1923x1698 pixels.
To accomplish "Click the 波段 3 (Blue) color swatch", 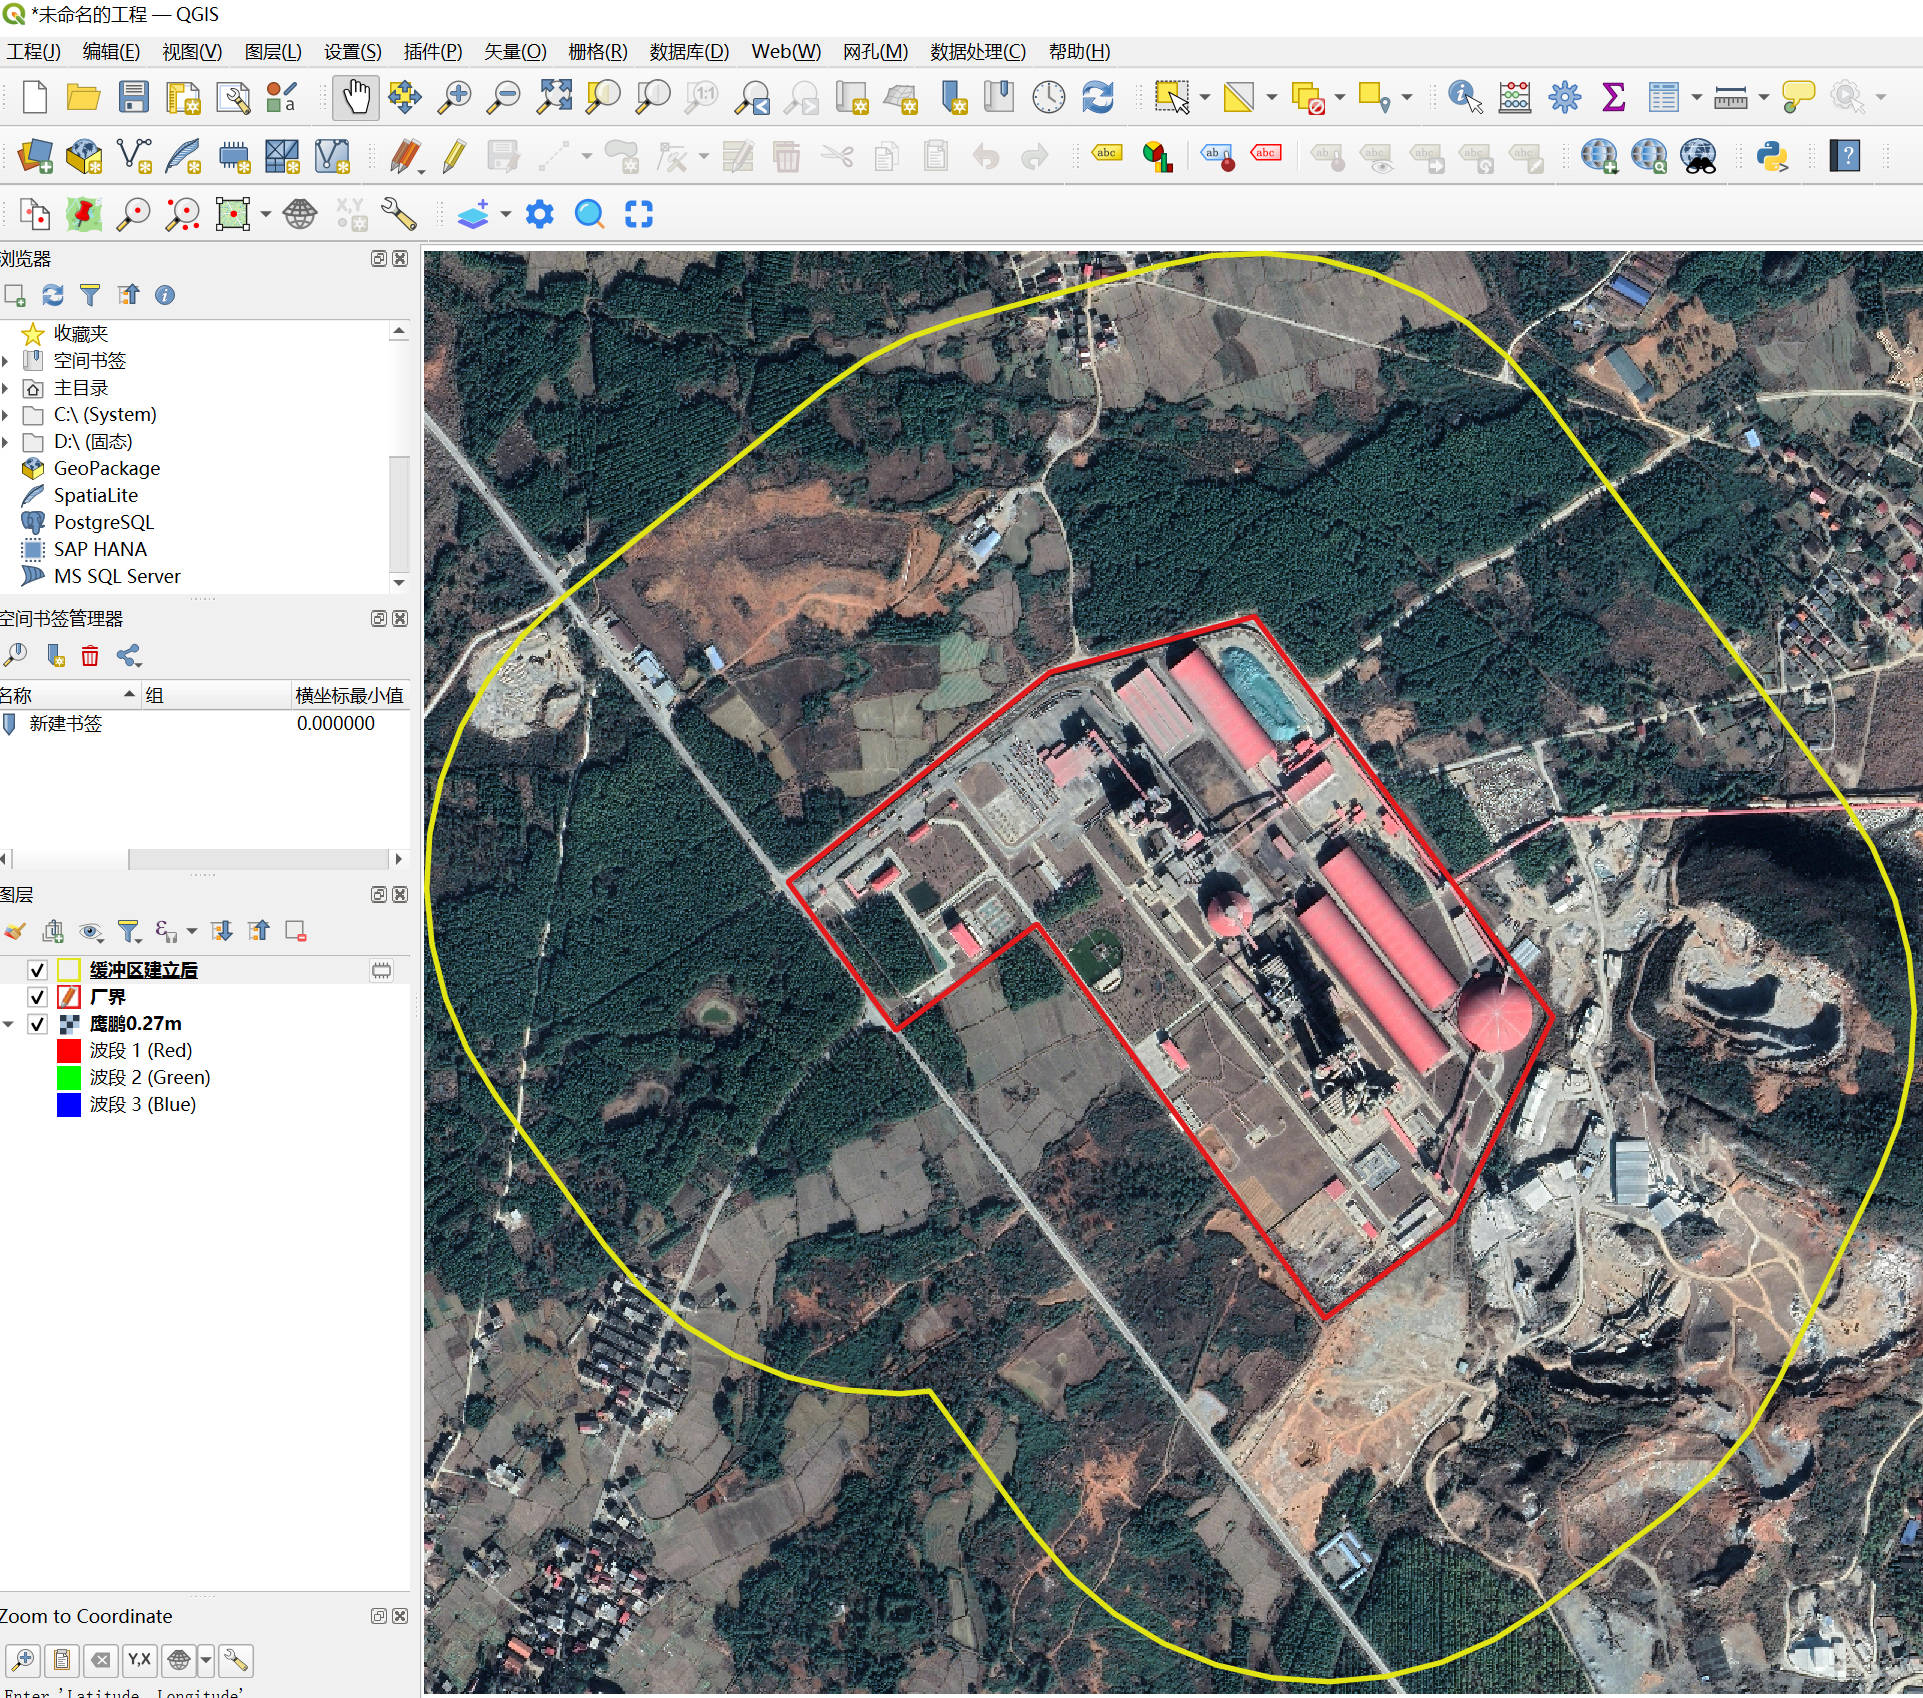I will pos(69,1105).
